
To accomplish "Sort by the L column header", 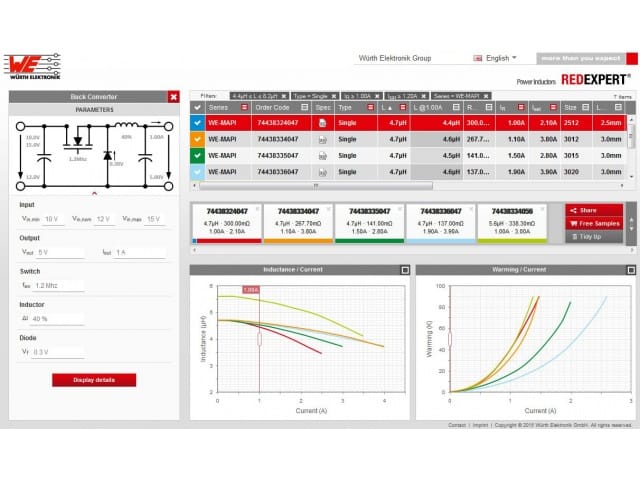I will 386,107.
